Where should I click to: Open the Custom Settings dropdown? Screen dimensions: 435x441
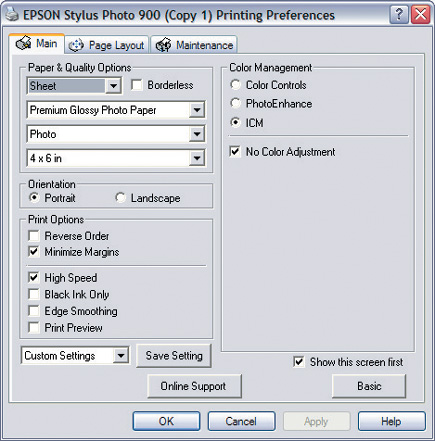pos(75,356)
